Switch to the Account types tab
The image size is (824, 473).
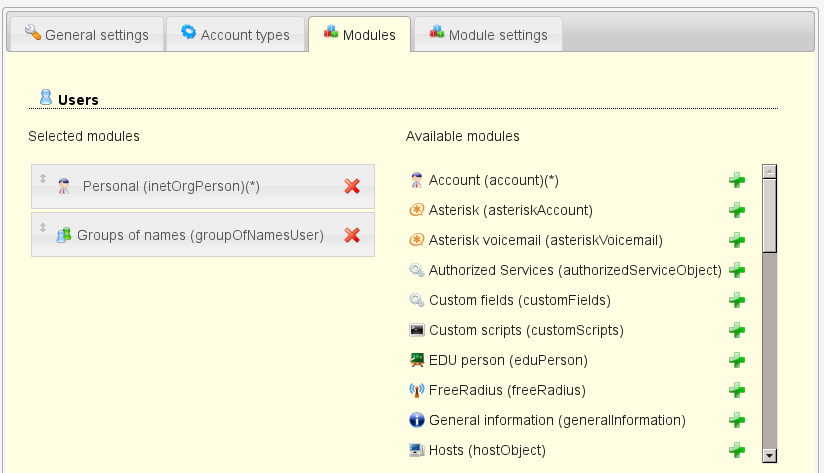click(235, 35)
